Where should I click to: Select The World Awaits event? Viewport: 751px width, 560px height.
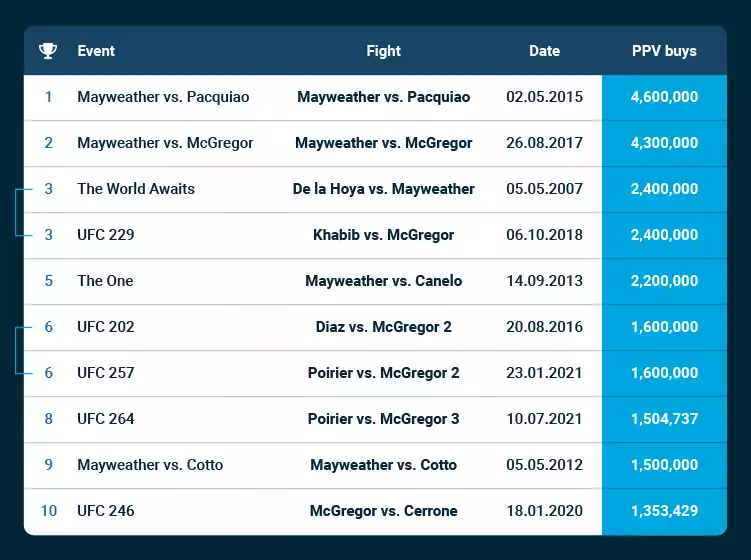(136, 189)
